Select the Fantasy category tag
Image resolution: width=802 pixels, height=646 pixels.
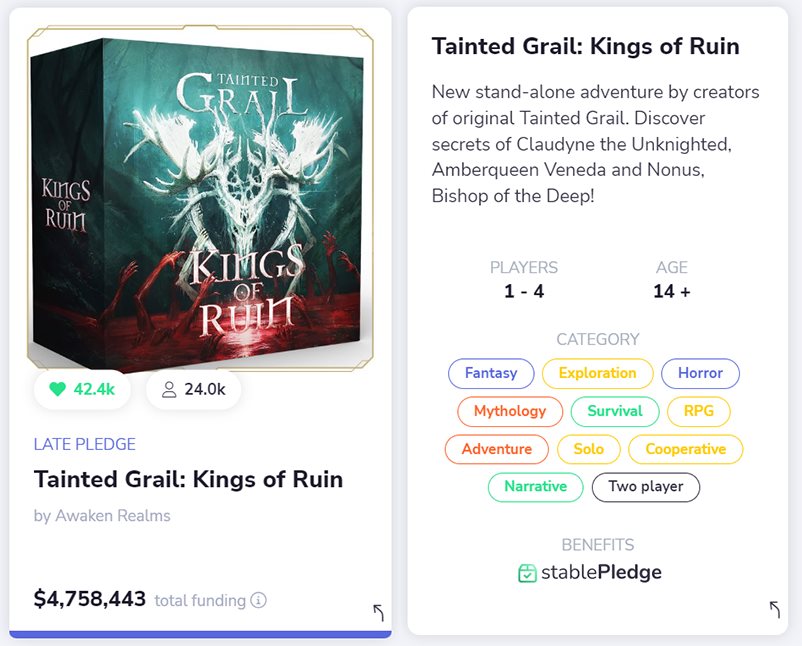pos(491,373)
